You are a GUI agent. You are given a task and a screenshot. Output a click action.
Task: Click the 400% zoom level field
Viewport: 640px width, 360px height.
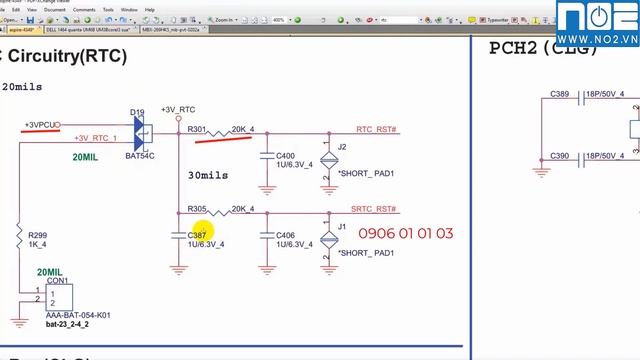click(279, 20)
